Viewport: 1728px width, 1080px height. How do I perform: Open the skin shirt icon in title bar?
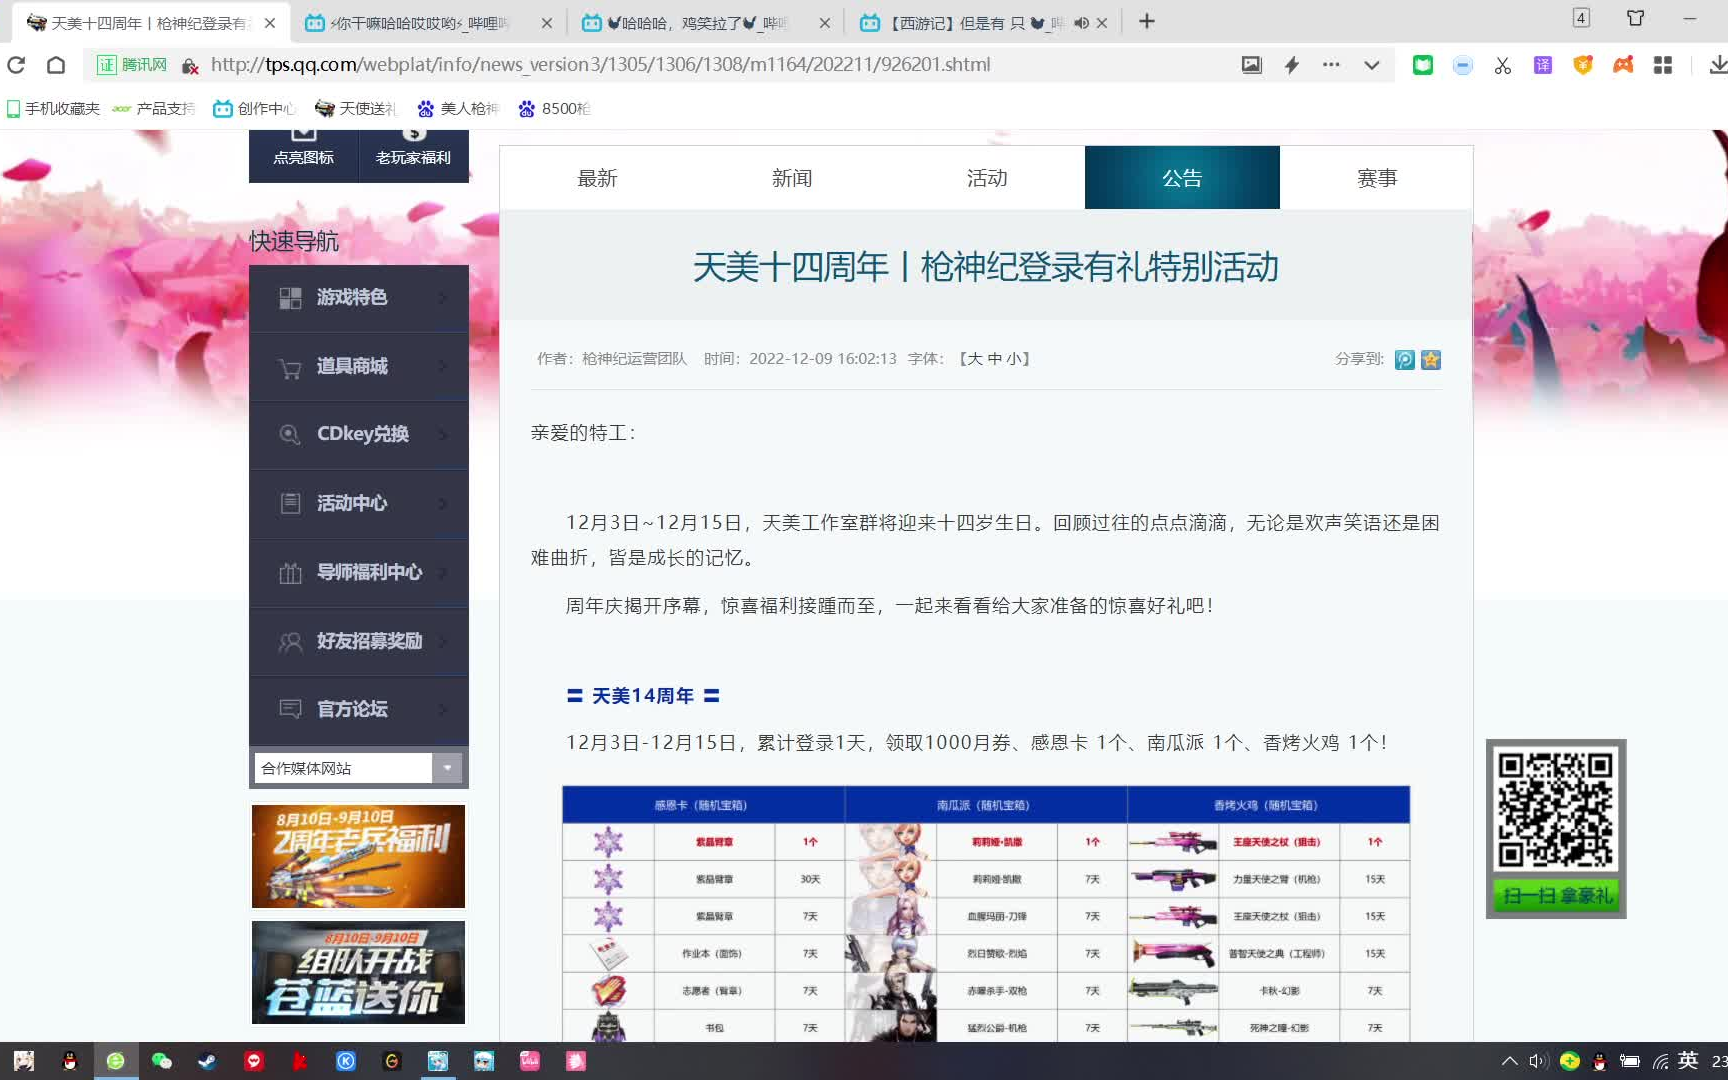tap(1635, 18)
